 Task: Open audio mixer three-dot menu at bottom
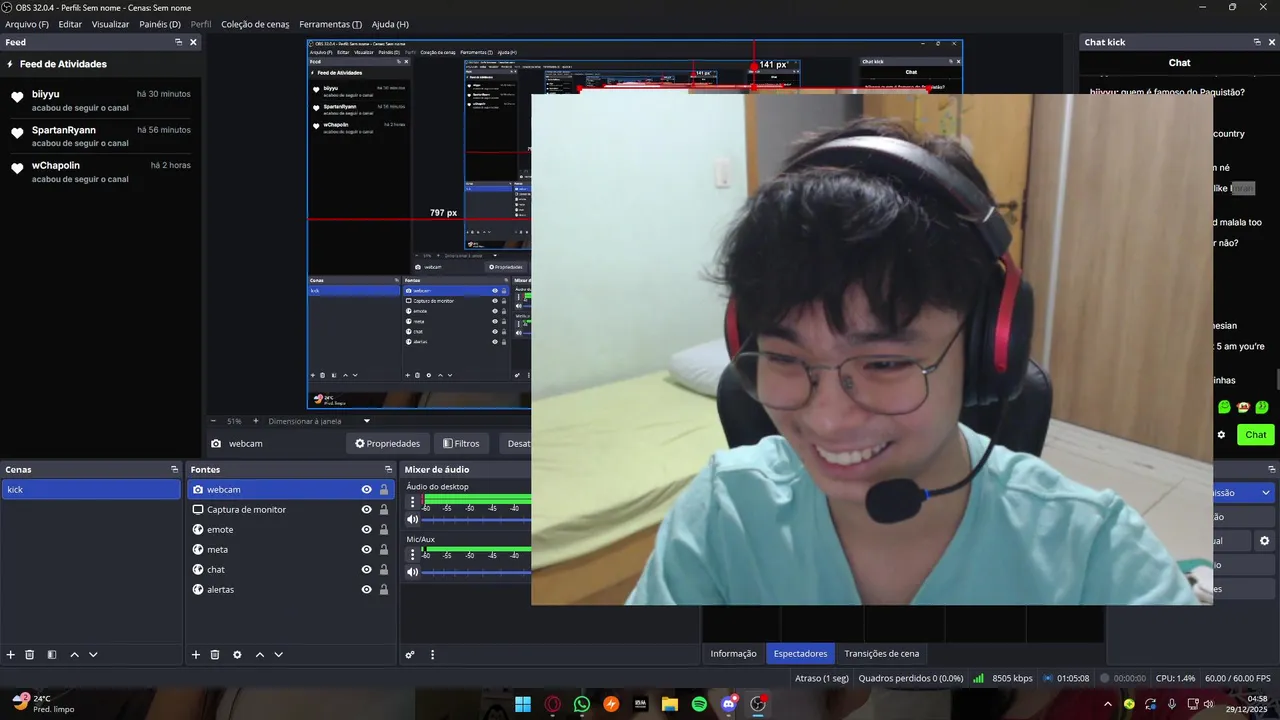click(x=433, y=655)
